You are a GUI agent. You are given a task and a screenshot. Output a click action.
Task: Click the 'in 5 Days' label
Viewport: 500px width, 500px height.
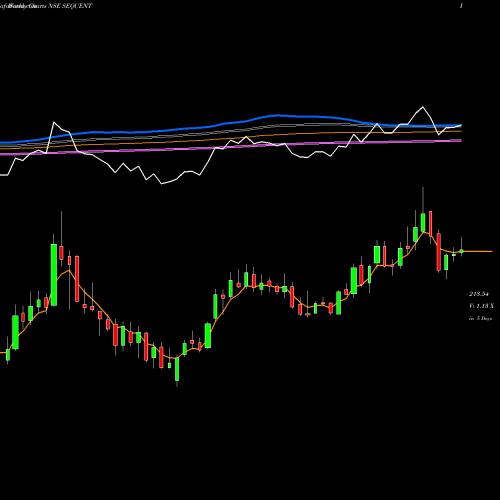click(x=480, y=318)
